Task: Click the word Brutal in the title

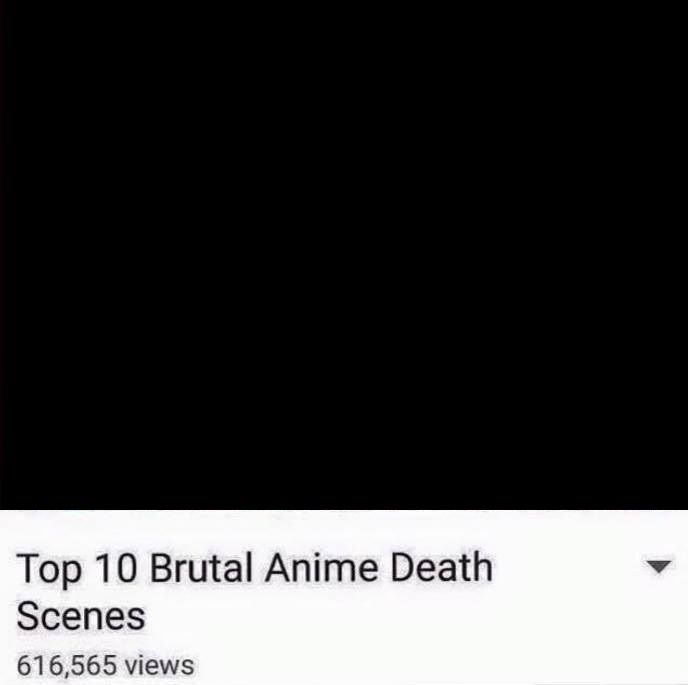Action: [201, 567]
